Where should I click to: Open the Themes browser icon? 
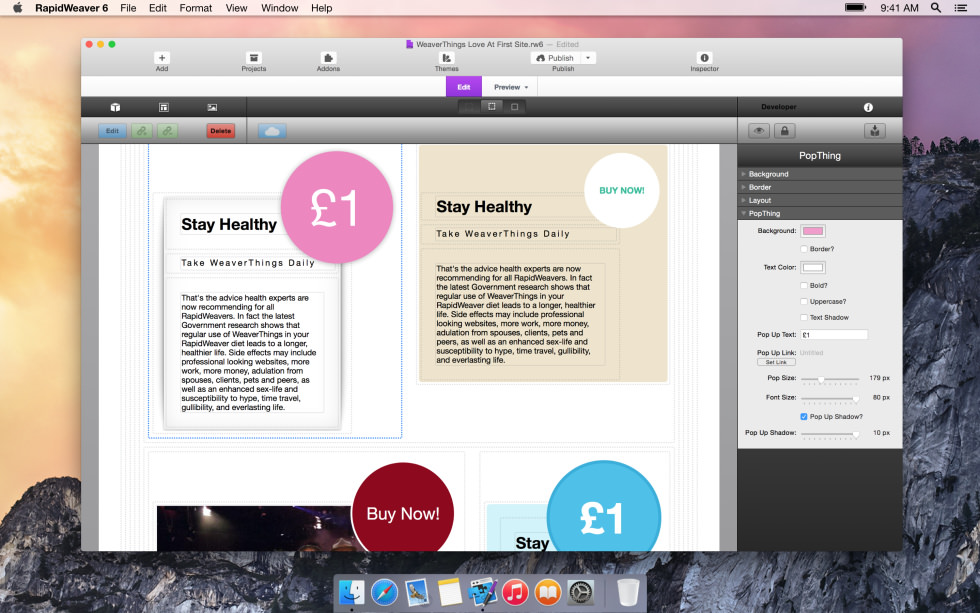(446, 58)
